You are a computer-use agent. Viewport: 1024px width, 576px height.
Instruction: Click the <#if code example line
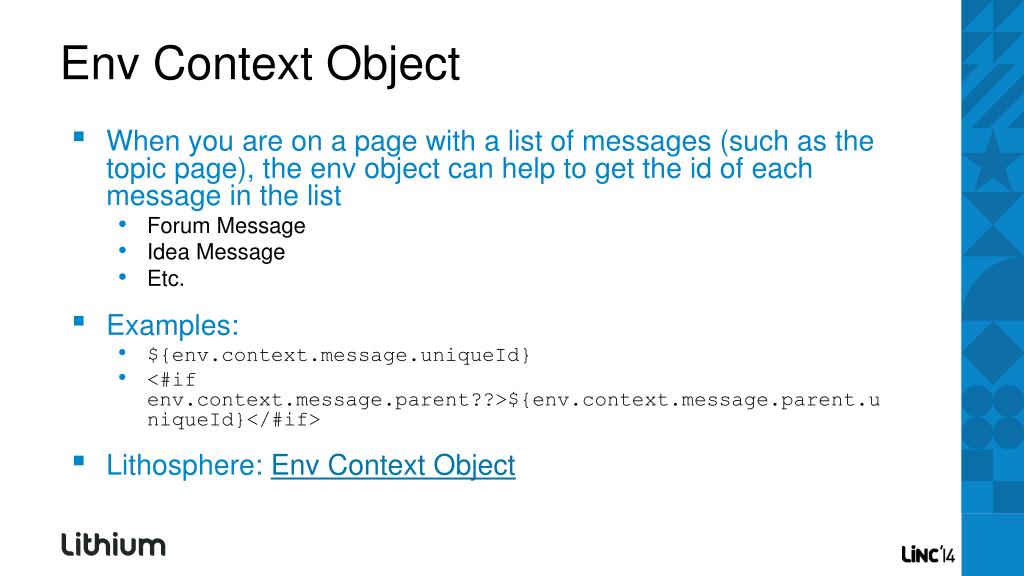click(172, 379)
